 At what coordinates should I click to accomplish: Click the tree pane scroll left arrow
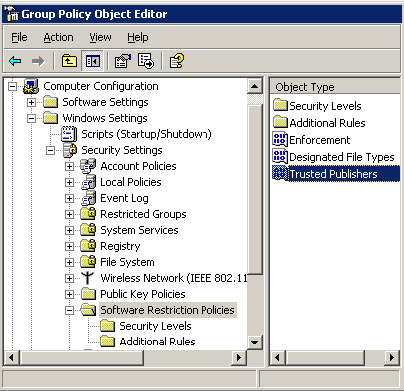(x=11, y=358)
